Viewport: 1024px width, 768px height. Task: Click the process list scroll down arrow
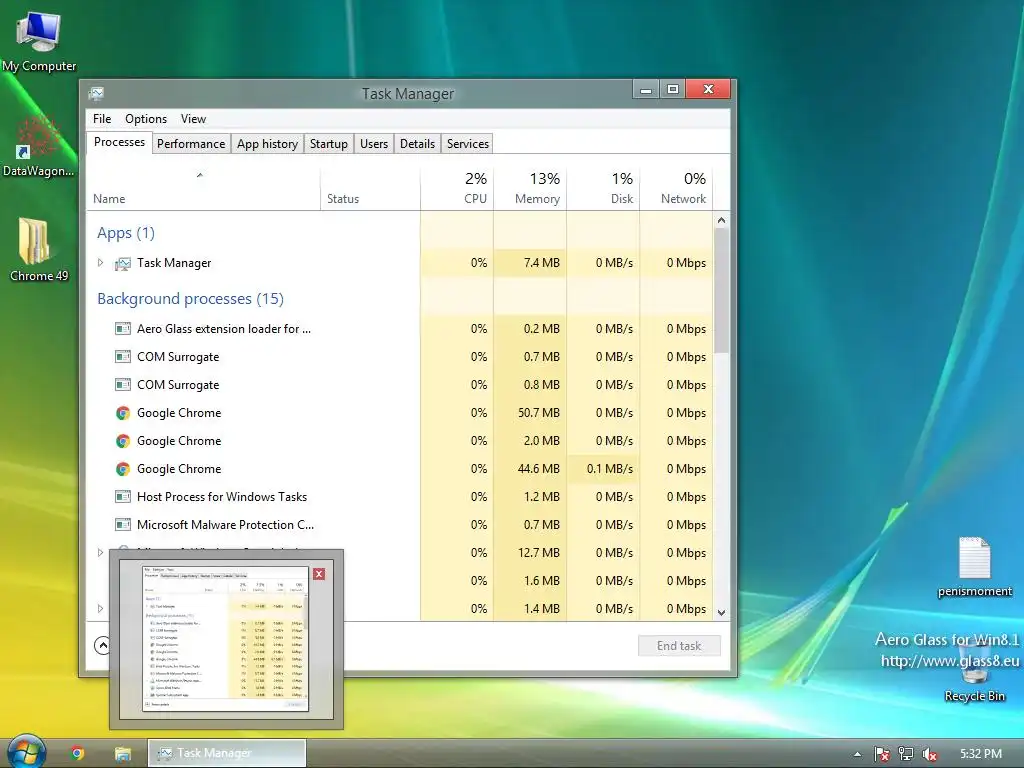coord(721,613)
